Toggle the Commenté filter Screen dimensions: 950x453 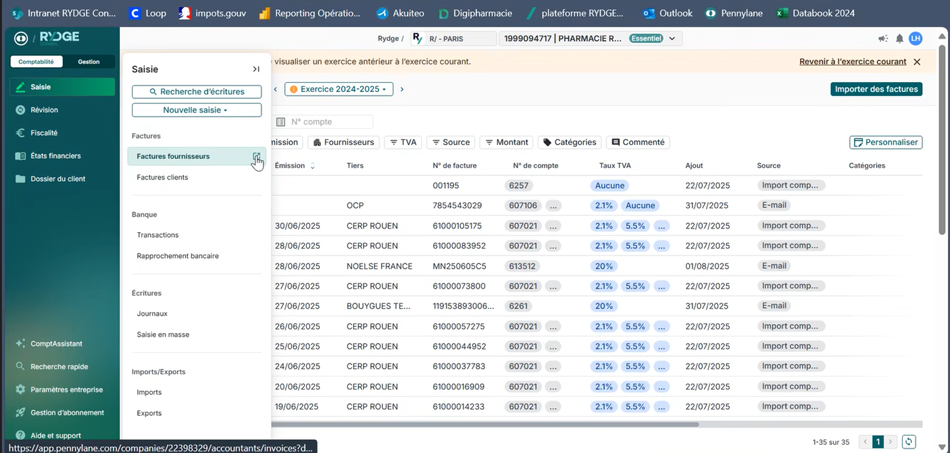[638, 142]
